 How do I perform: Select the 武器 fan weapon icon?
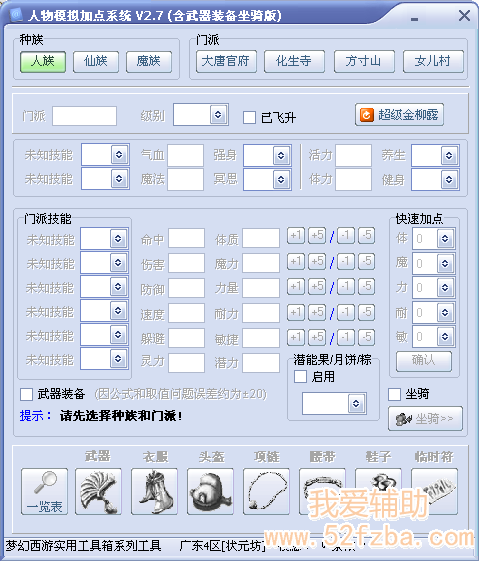click(98, 491)
